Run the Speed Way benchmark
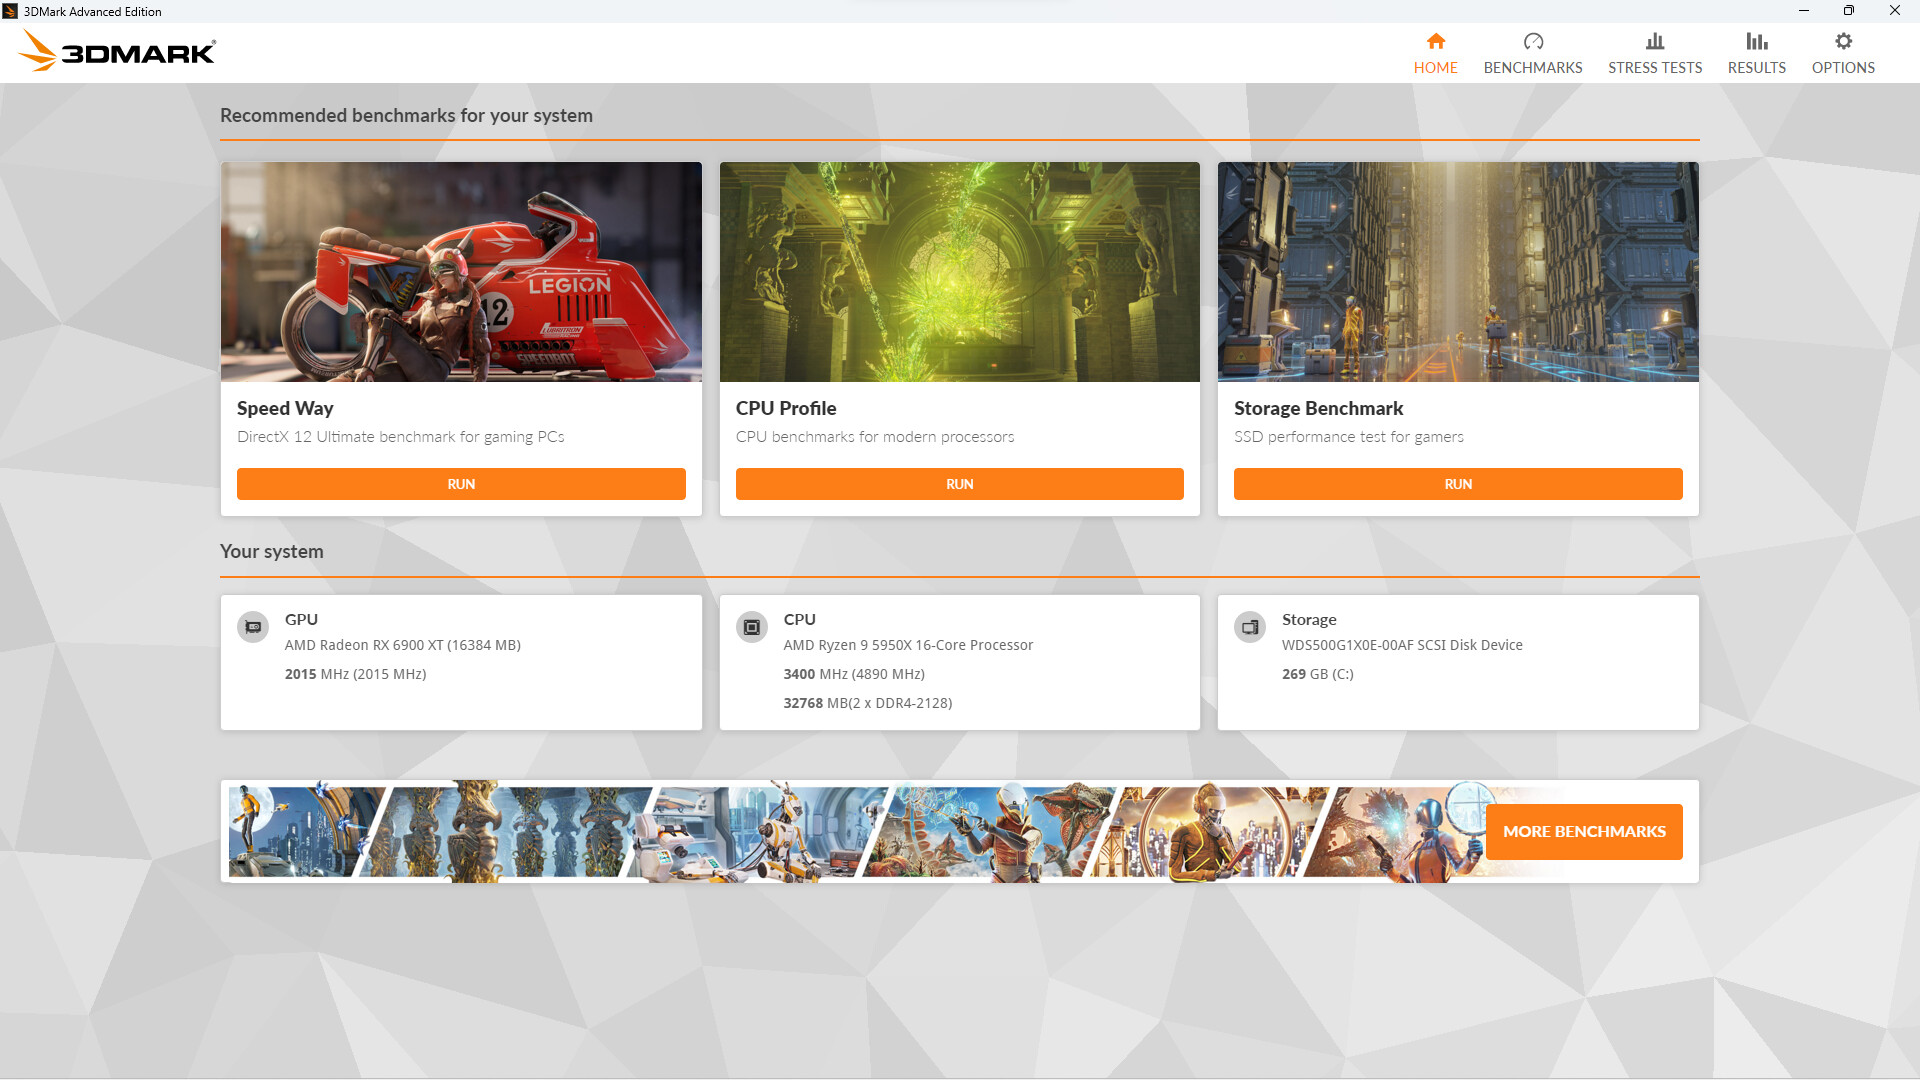 [x=460, y=484]
